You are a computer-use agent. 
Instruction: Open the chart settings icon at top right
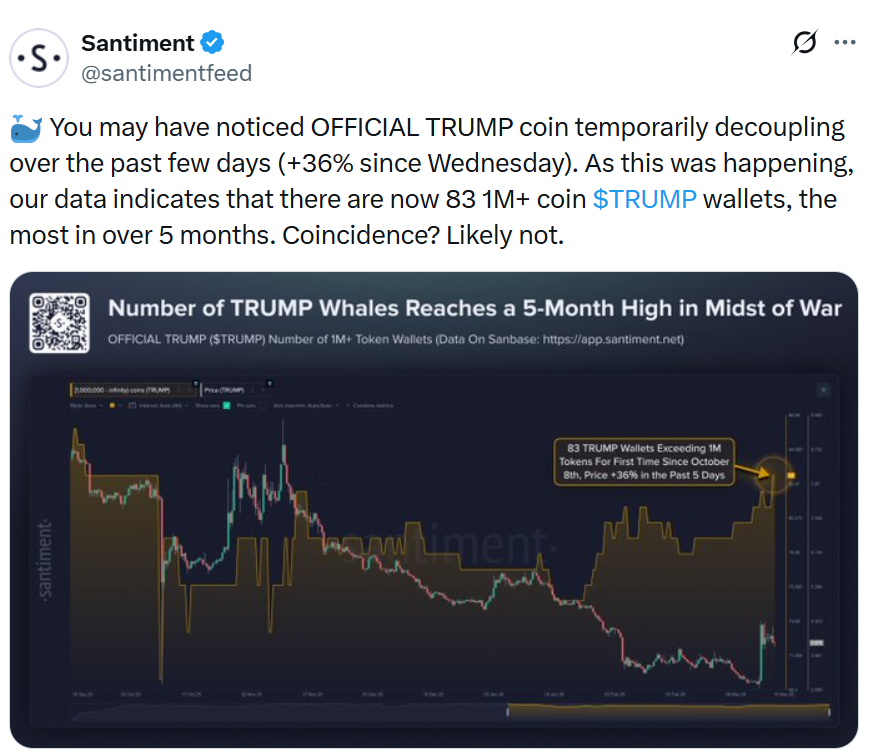824,389
